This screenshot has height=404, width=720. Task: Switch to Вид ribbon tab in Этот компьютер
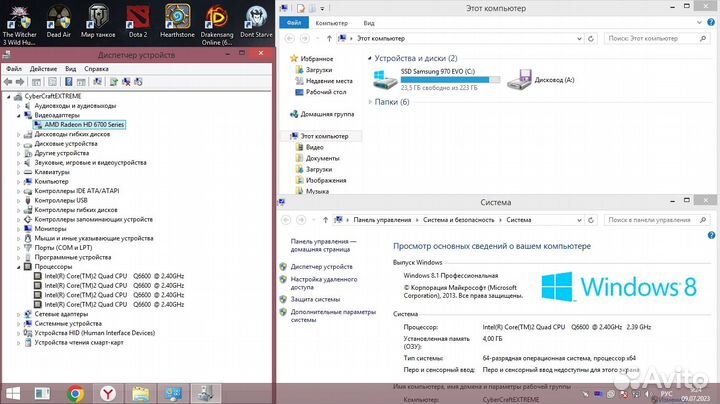coord(369,23)
